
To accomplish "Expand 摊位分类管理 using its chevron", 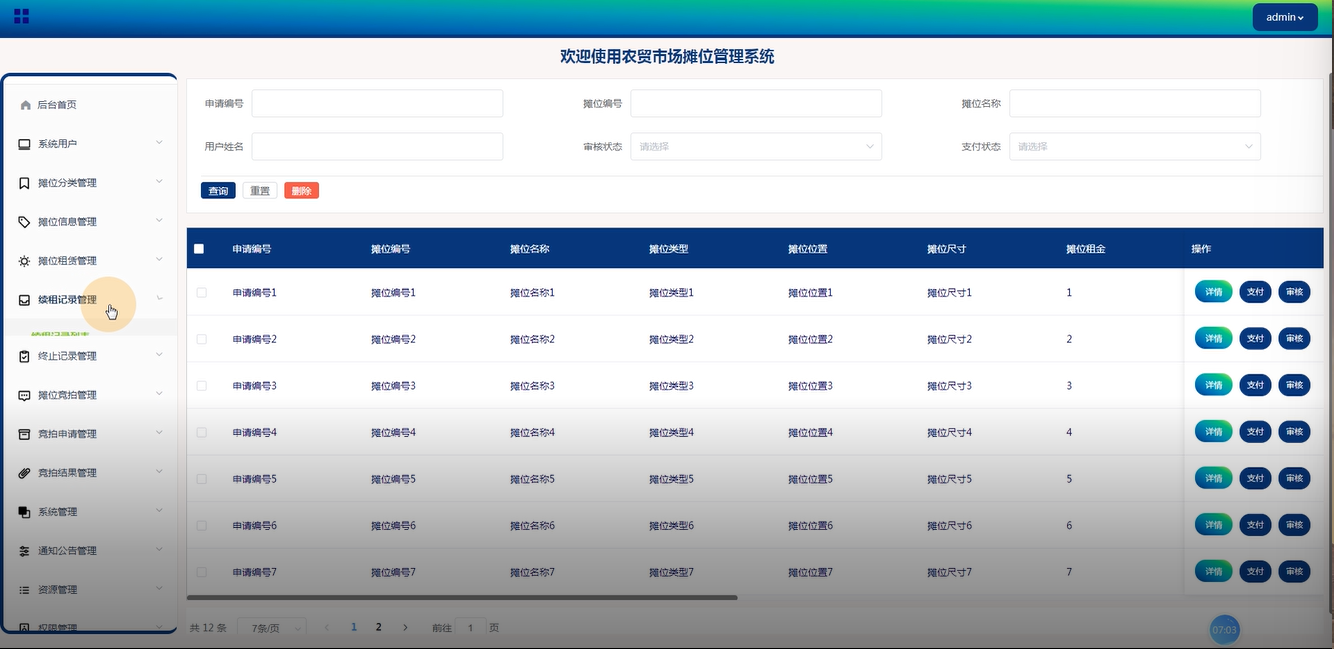I will (159, 182).
